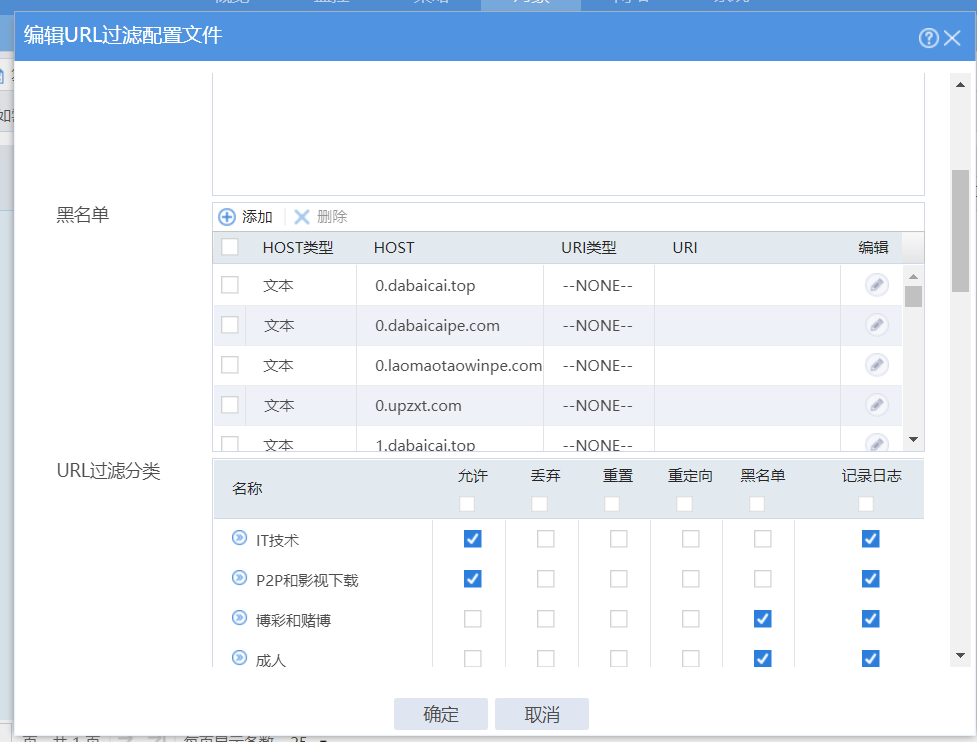The width and height of the screenshot is (977, 742).
Task: Click the 确定 confirm button
Action: (x=441, y=714)
